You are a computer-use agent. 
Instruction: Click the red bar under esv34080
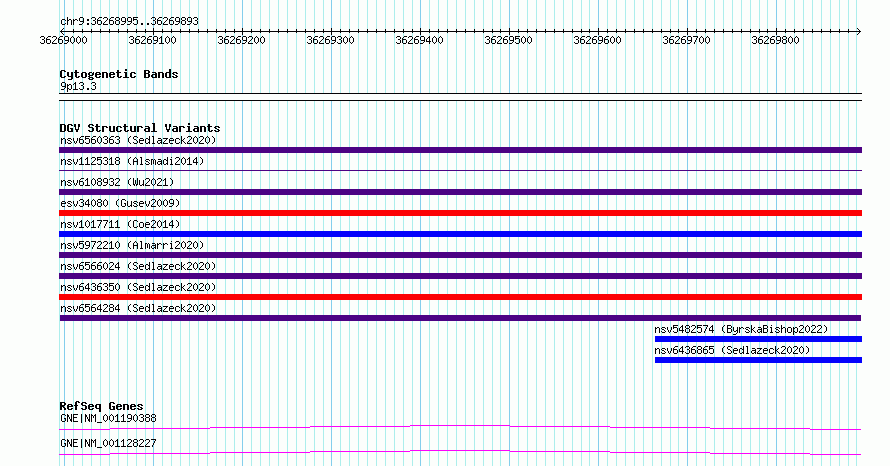460,213
